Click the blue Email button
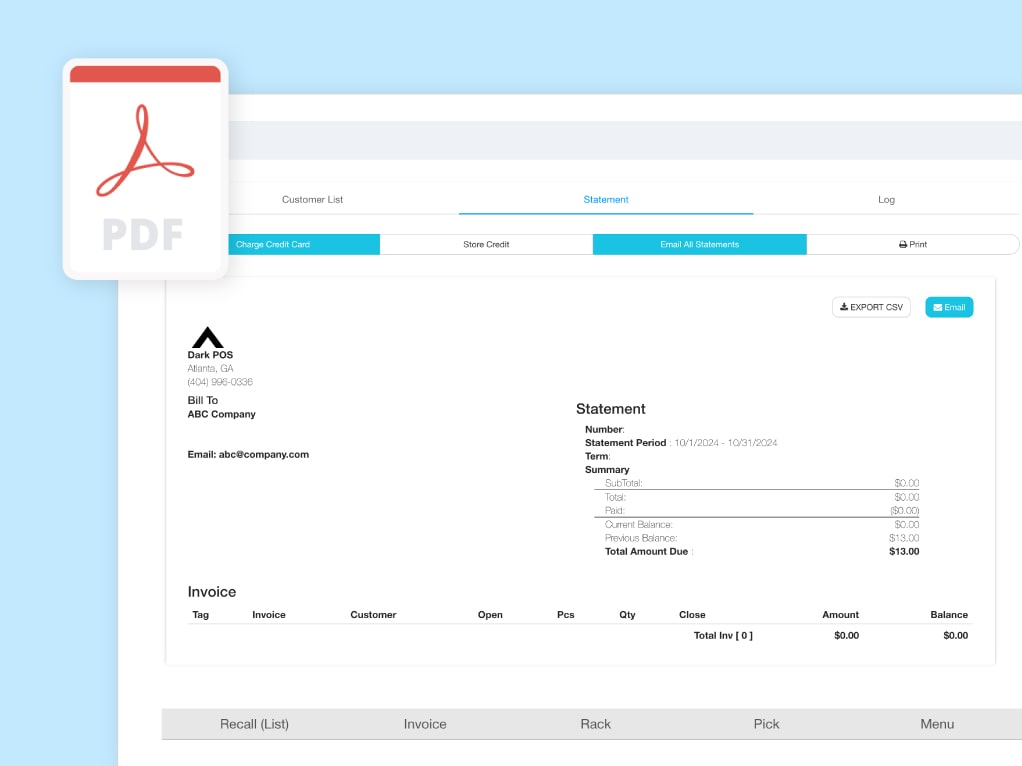Image resolution: width=1022 pixels, height=766 pixels. click(x=948, y=307)
